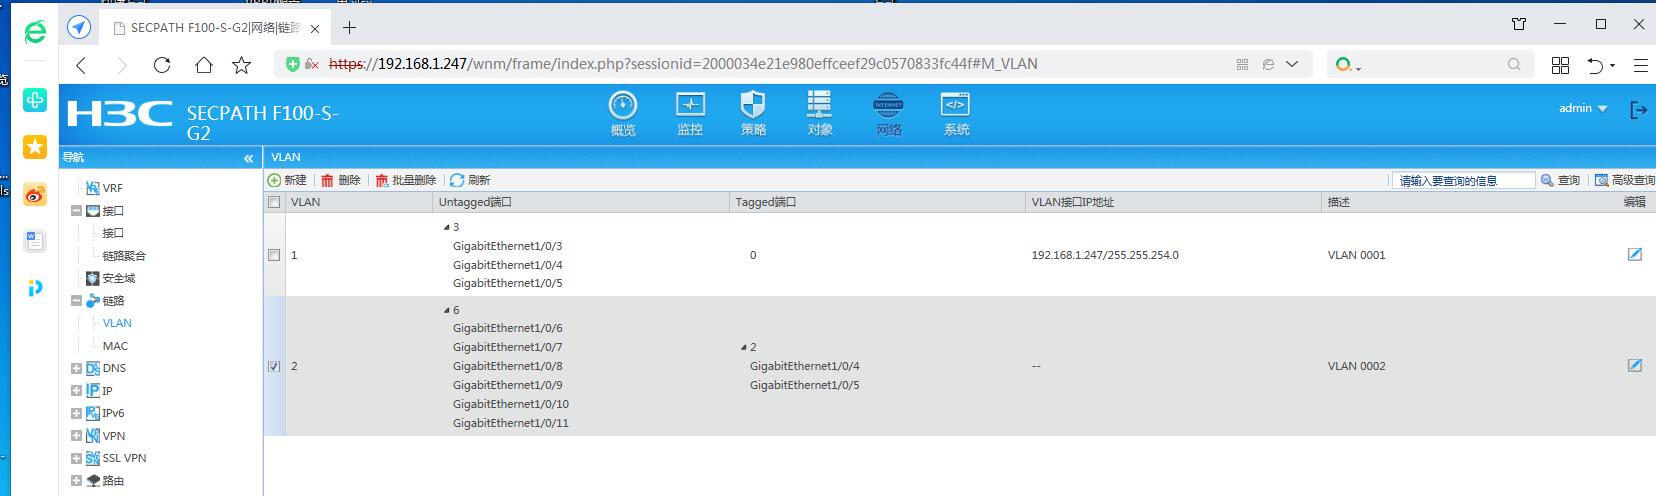Image resolution: width=1656 pixels, height=496 pixels.
Task: Select VLAN in navigation tree
Action: [x=117, y=323]
